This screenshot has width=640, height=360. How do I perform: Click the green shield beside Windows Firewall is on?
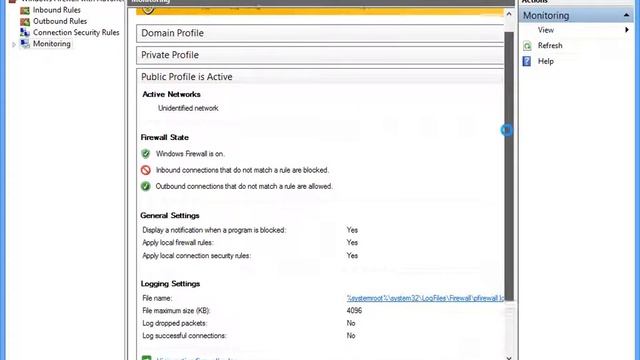coord(145,154)
